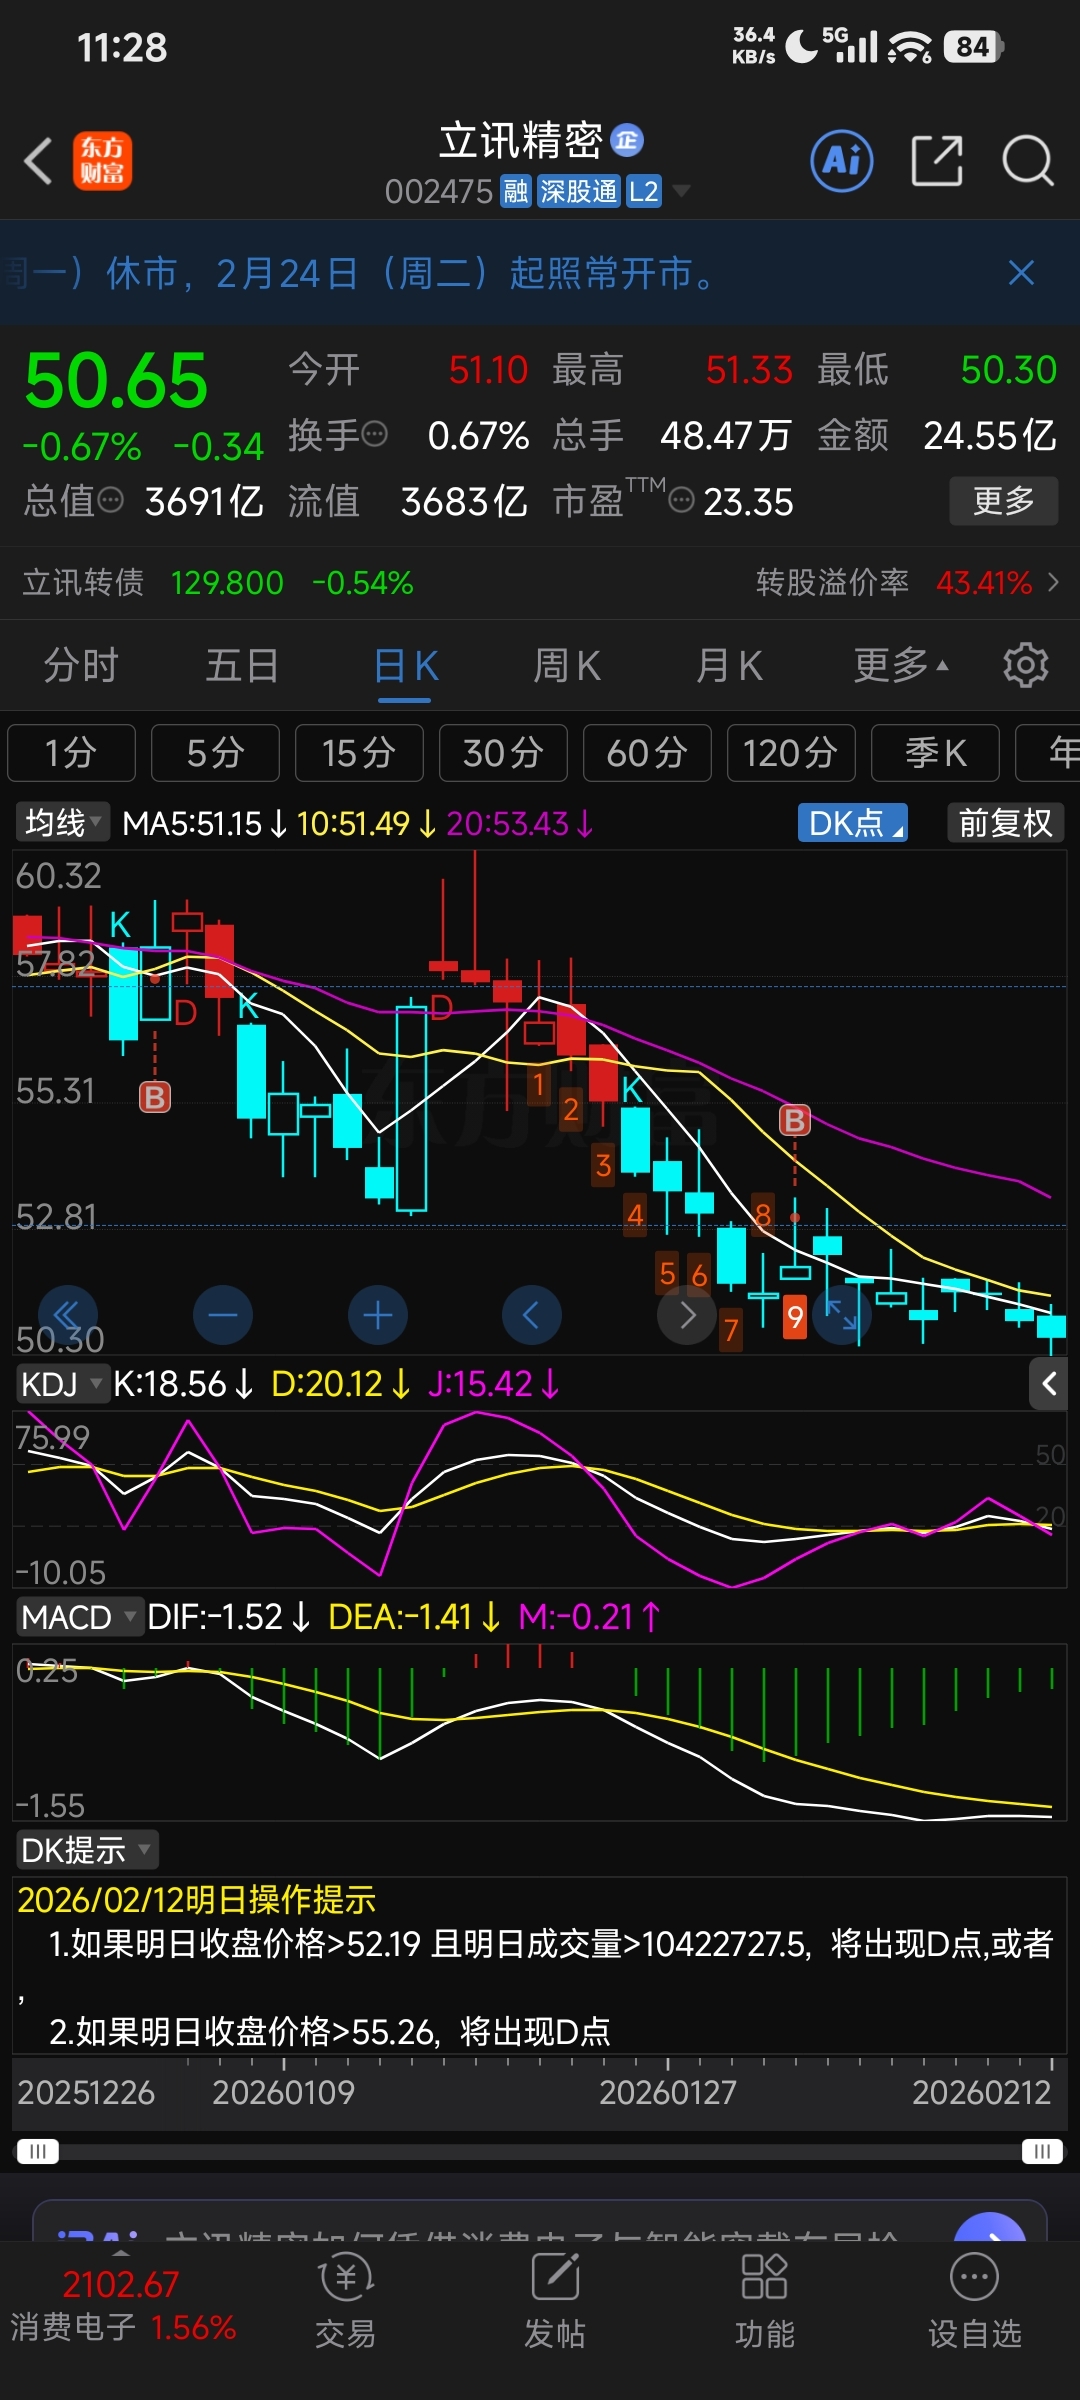Tap the left date range slider handle
1080x2400 pixels.
(x=38, y=2151)
